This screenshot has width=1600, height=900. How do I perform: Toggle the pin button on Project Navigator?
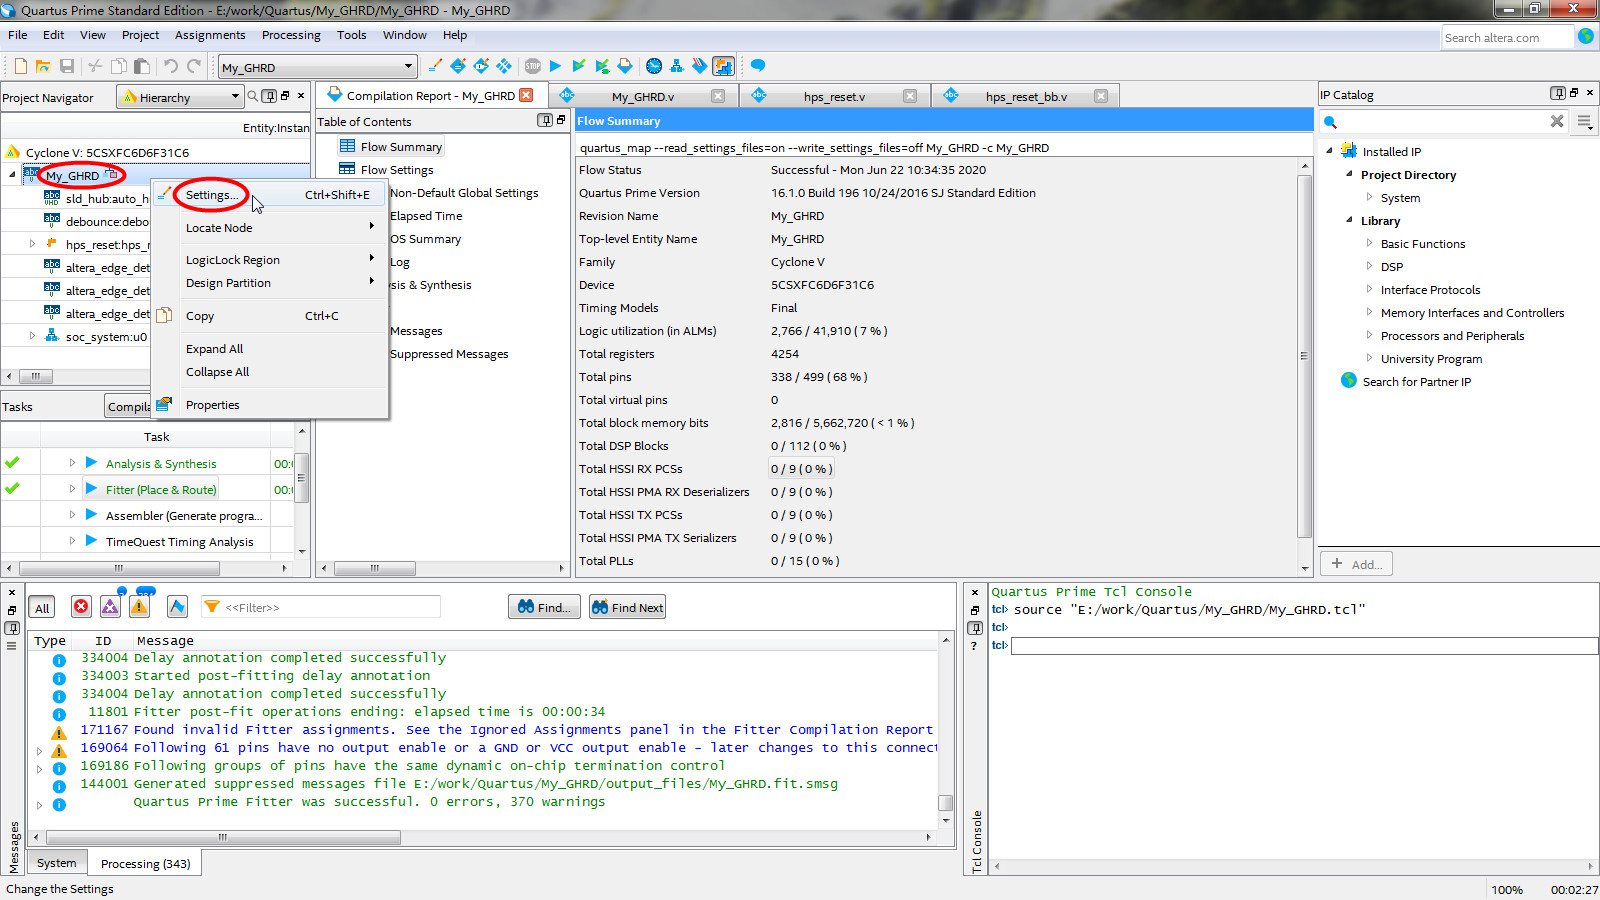(x=270, y=96)
